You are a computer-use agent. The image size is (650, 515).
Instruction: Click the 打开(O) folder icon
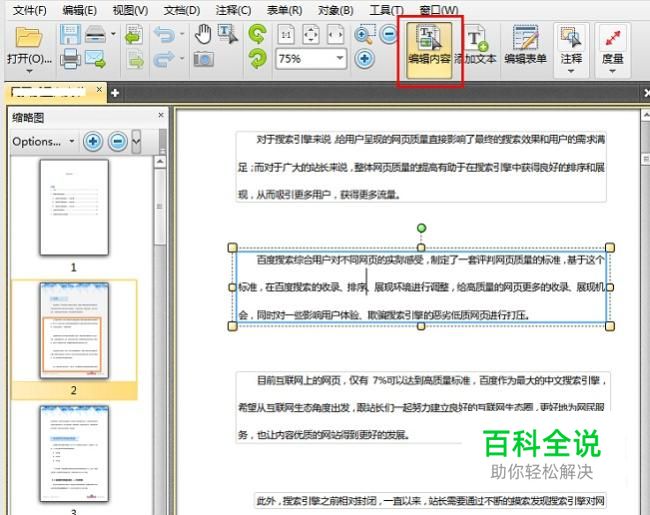(x=29, y=37)
